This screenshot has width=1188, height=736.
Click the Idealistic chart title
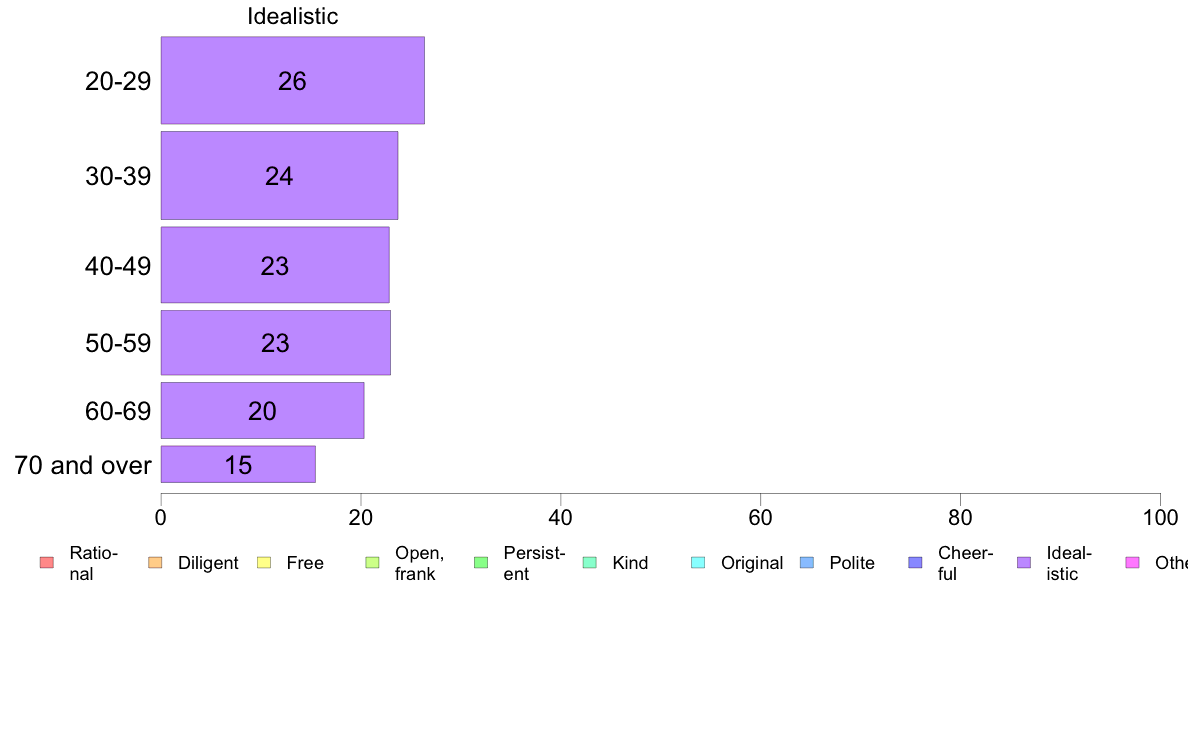coord(292,16)
